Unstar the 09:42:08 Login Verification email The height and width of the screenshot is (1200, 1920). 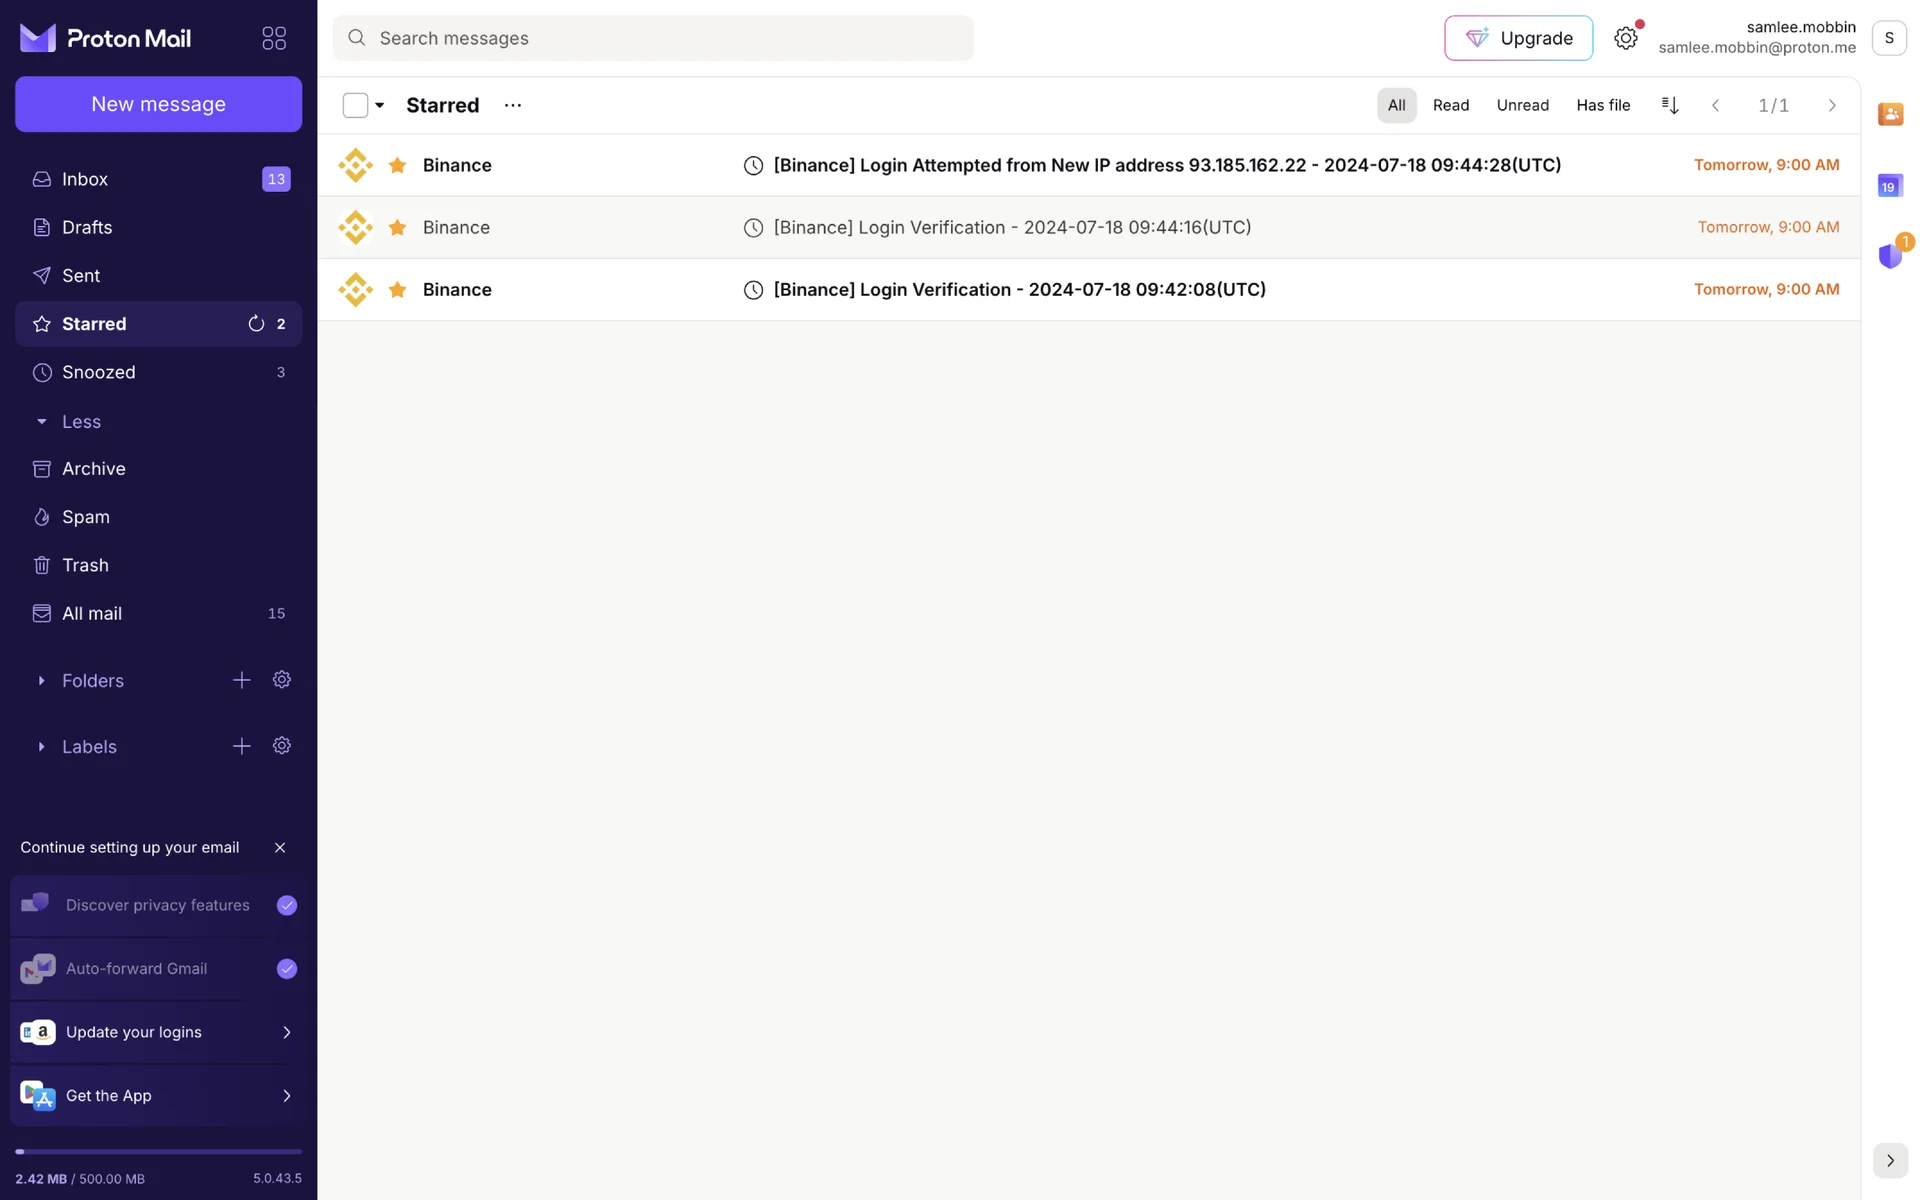pyautogui.click(x=397, y=290)
